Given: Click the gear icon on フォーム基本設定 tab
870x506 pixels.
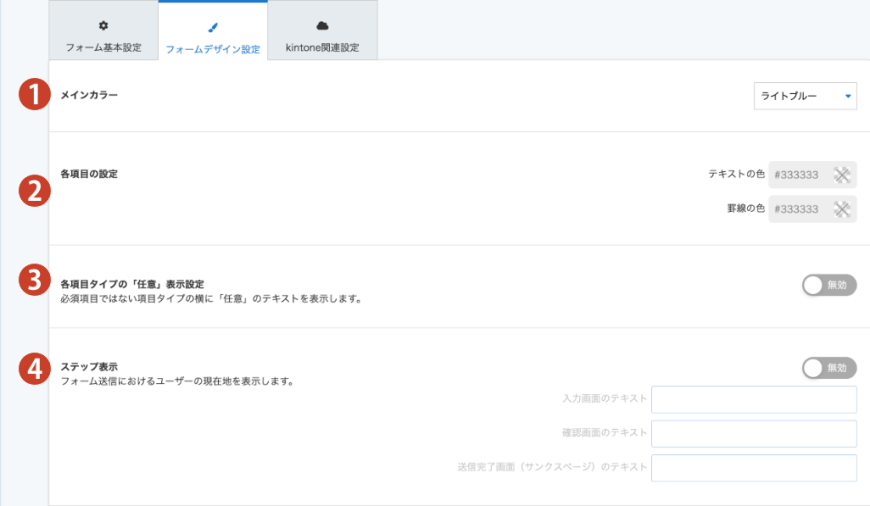Looking at the screenshot, I should pyautogui.click(x=103, y=26).
